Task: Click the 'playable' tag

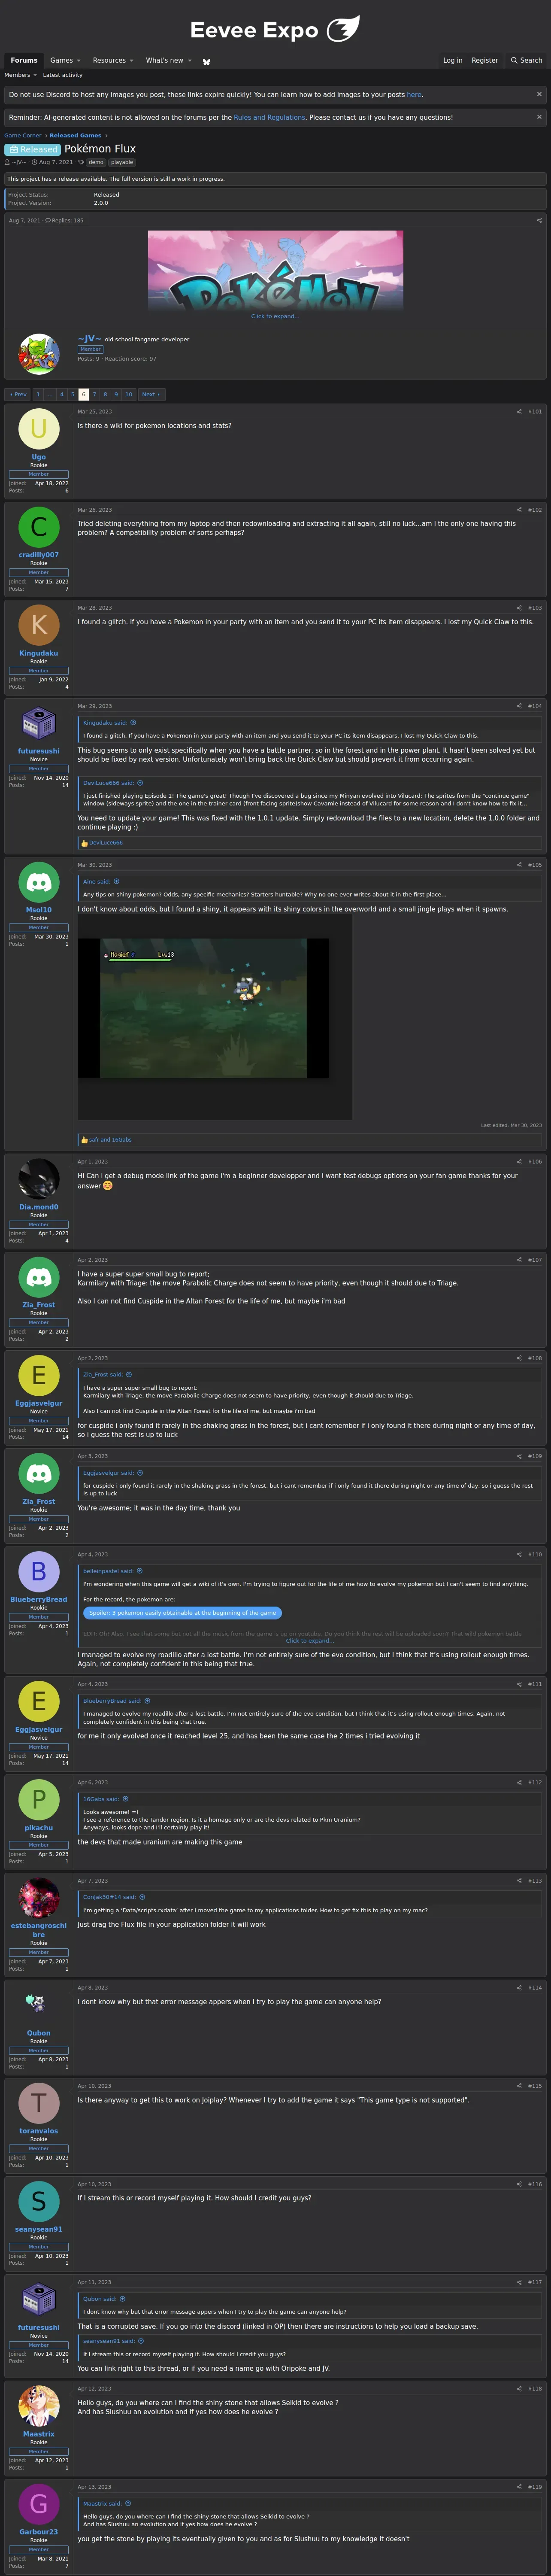Action: point(122,162)
